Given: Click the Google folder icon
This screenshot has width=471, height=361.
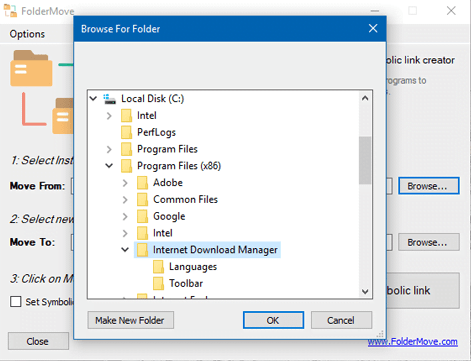Looking at the screenshot, I should [142, 216].
